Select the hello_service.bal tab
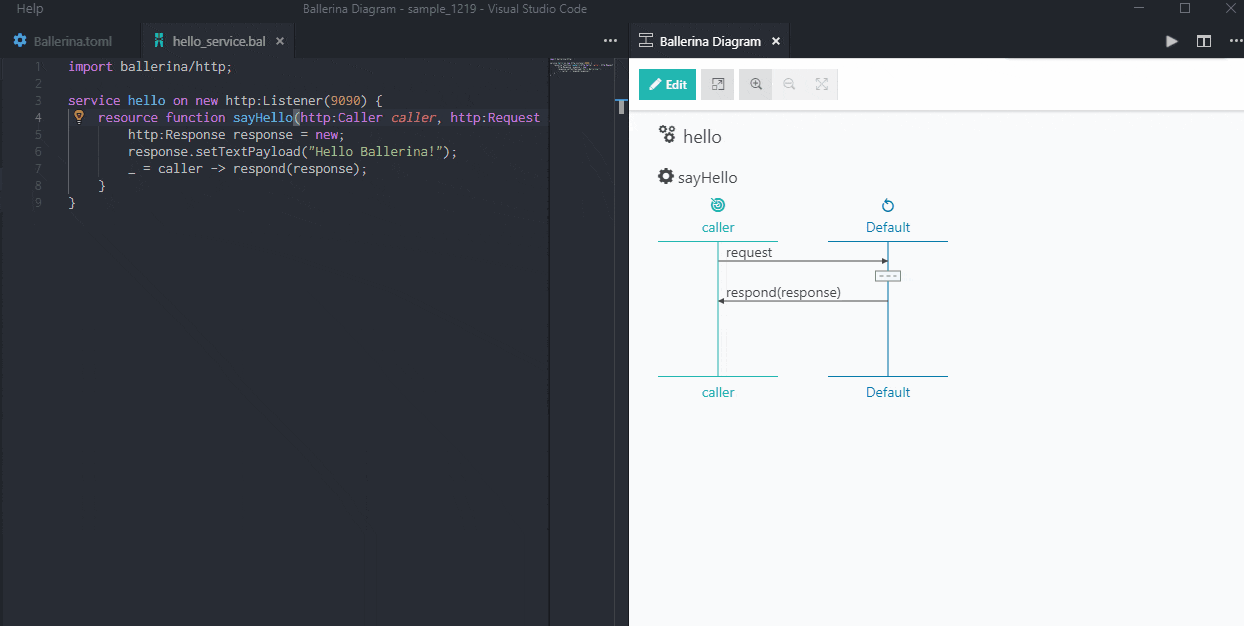1244x626 pixels. coord(219,42)
